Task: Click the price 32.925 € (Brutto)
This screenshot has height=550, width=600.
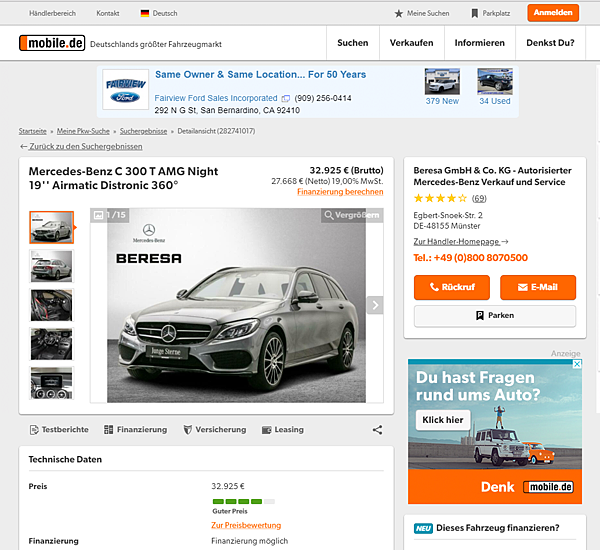Action: (346, 171)
